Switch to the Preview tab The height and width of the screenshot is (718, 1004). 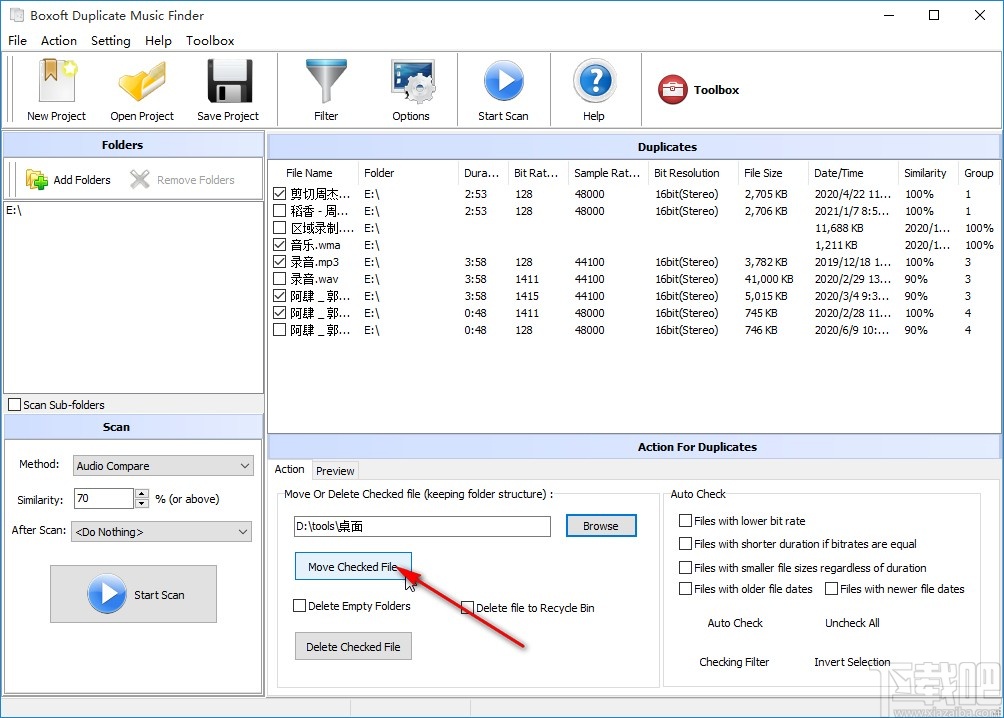click(x=335, y=471)
